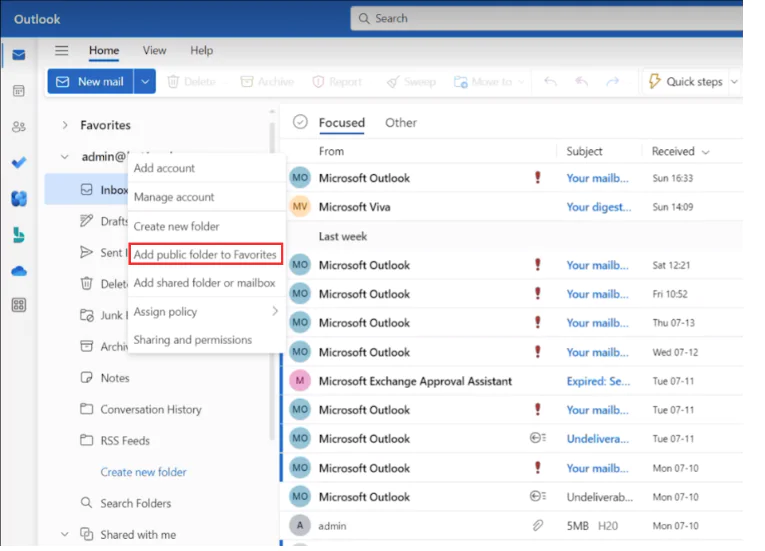Open the To Do checkmark icon
Screen dimensions: 765x551
click(19, 163)
